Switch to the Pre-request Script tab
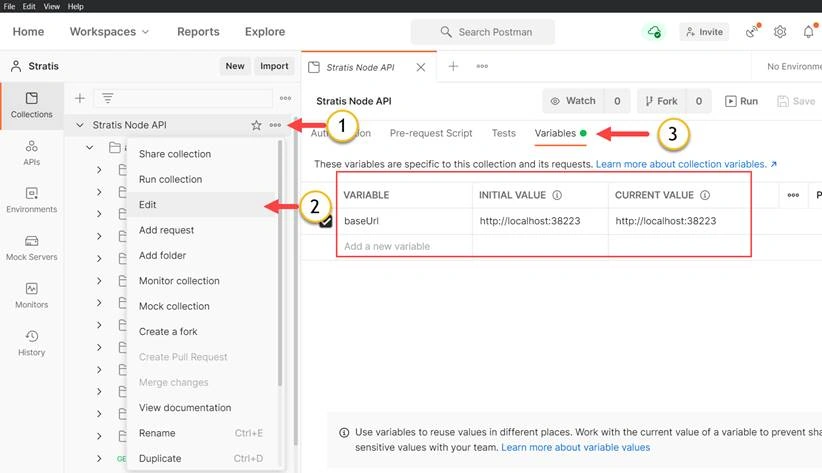Viewport: 822px width, 473px height. (431, 133)
